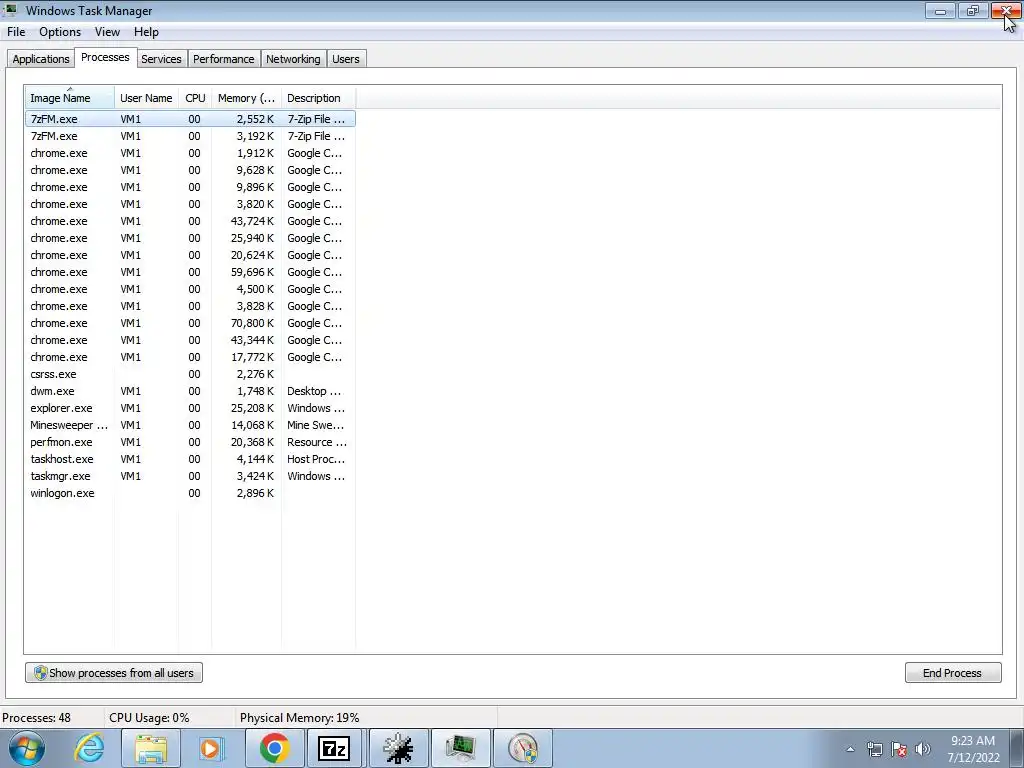Viewport: 1024px width, 768px height.
Task: Open the network status tray icon
Action: click(x=874, y=749)
